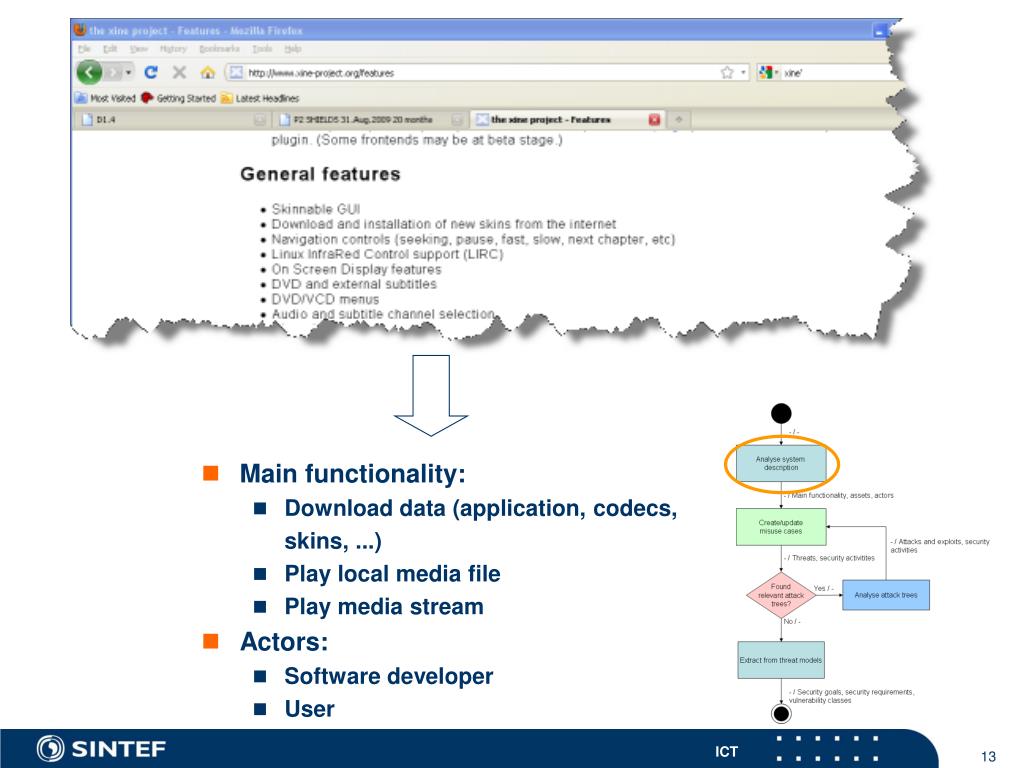Click the Play media stream bullet
Screen dimensions: 1024x768
(x=384, y=606)
